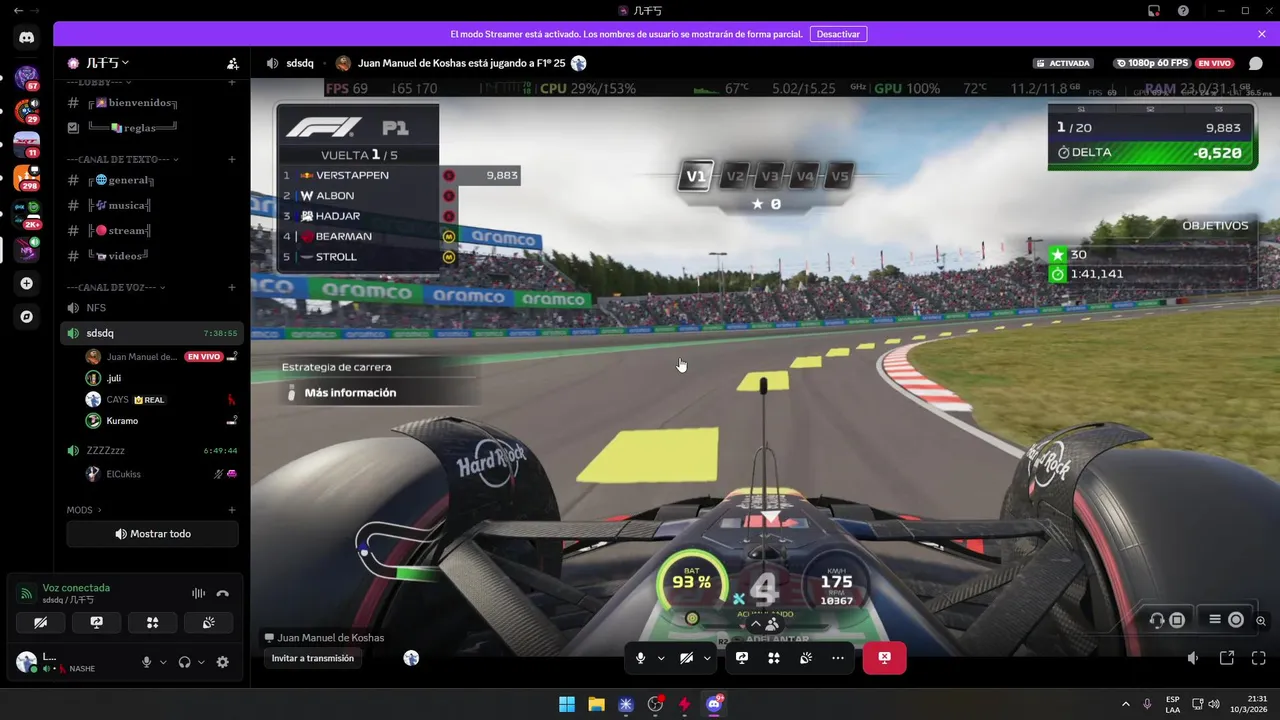The height and width of the screenshot is (720, 1280).
Task: Share screen icon in stream controls
Action: [742, 658]
